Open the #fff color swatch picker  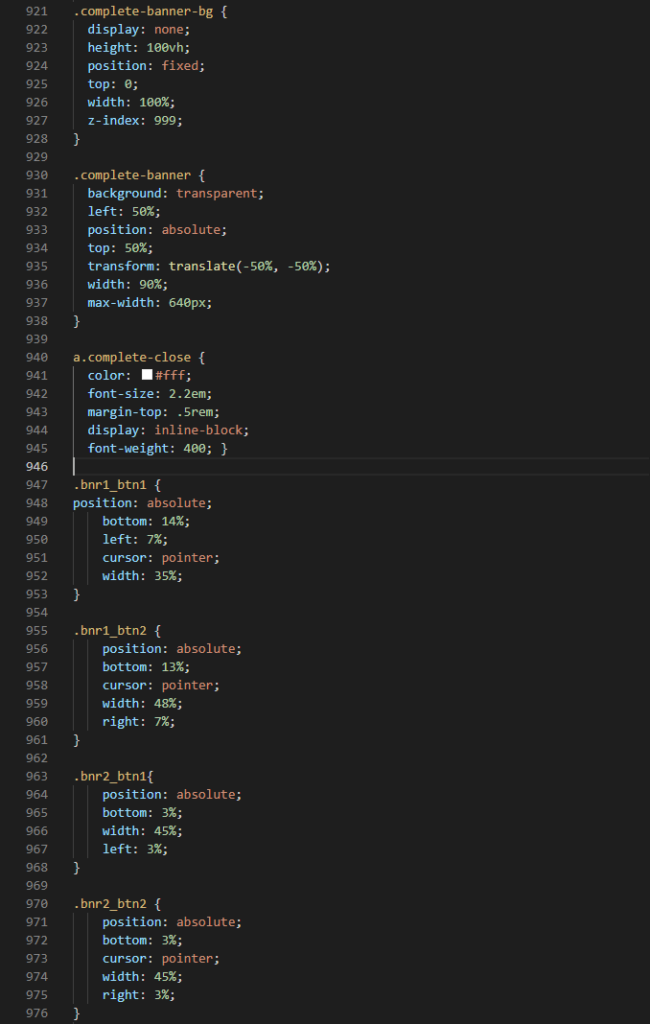click(x=147, y=375)
